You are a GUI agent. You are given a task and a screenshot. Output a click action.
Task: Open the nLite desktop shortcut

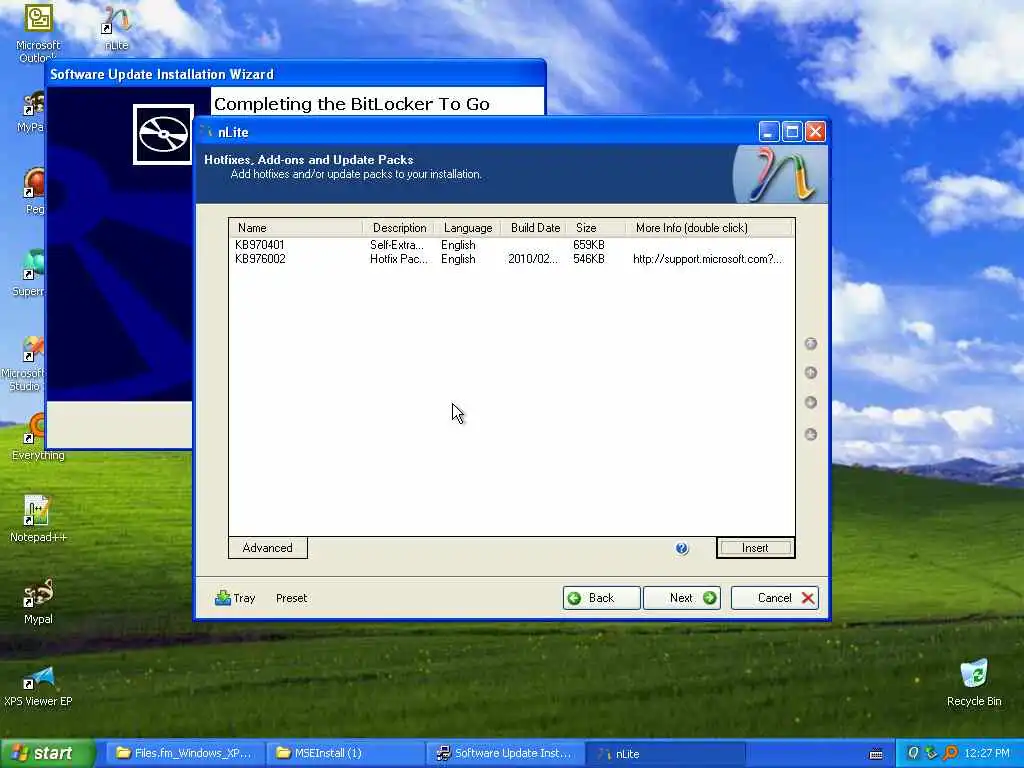(x=116, y=29)
